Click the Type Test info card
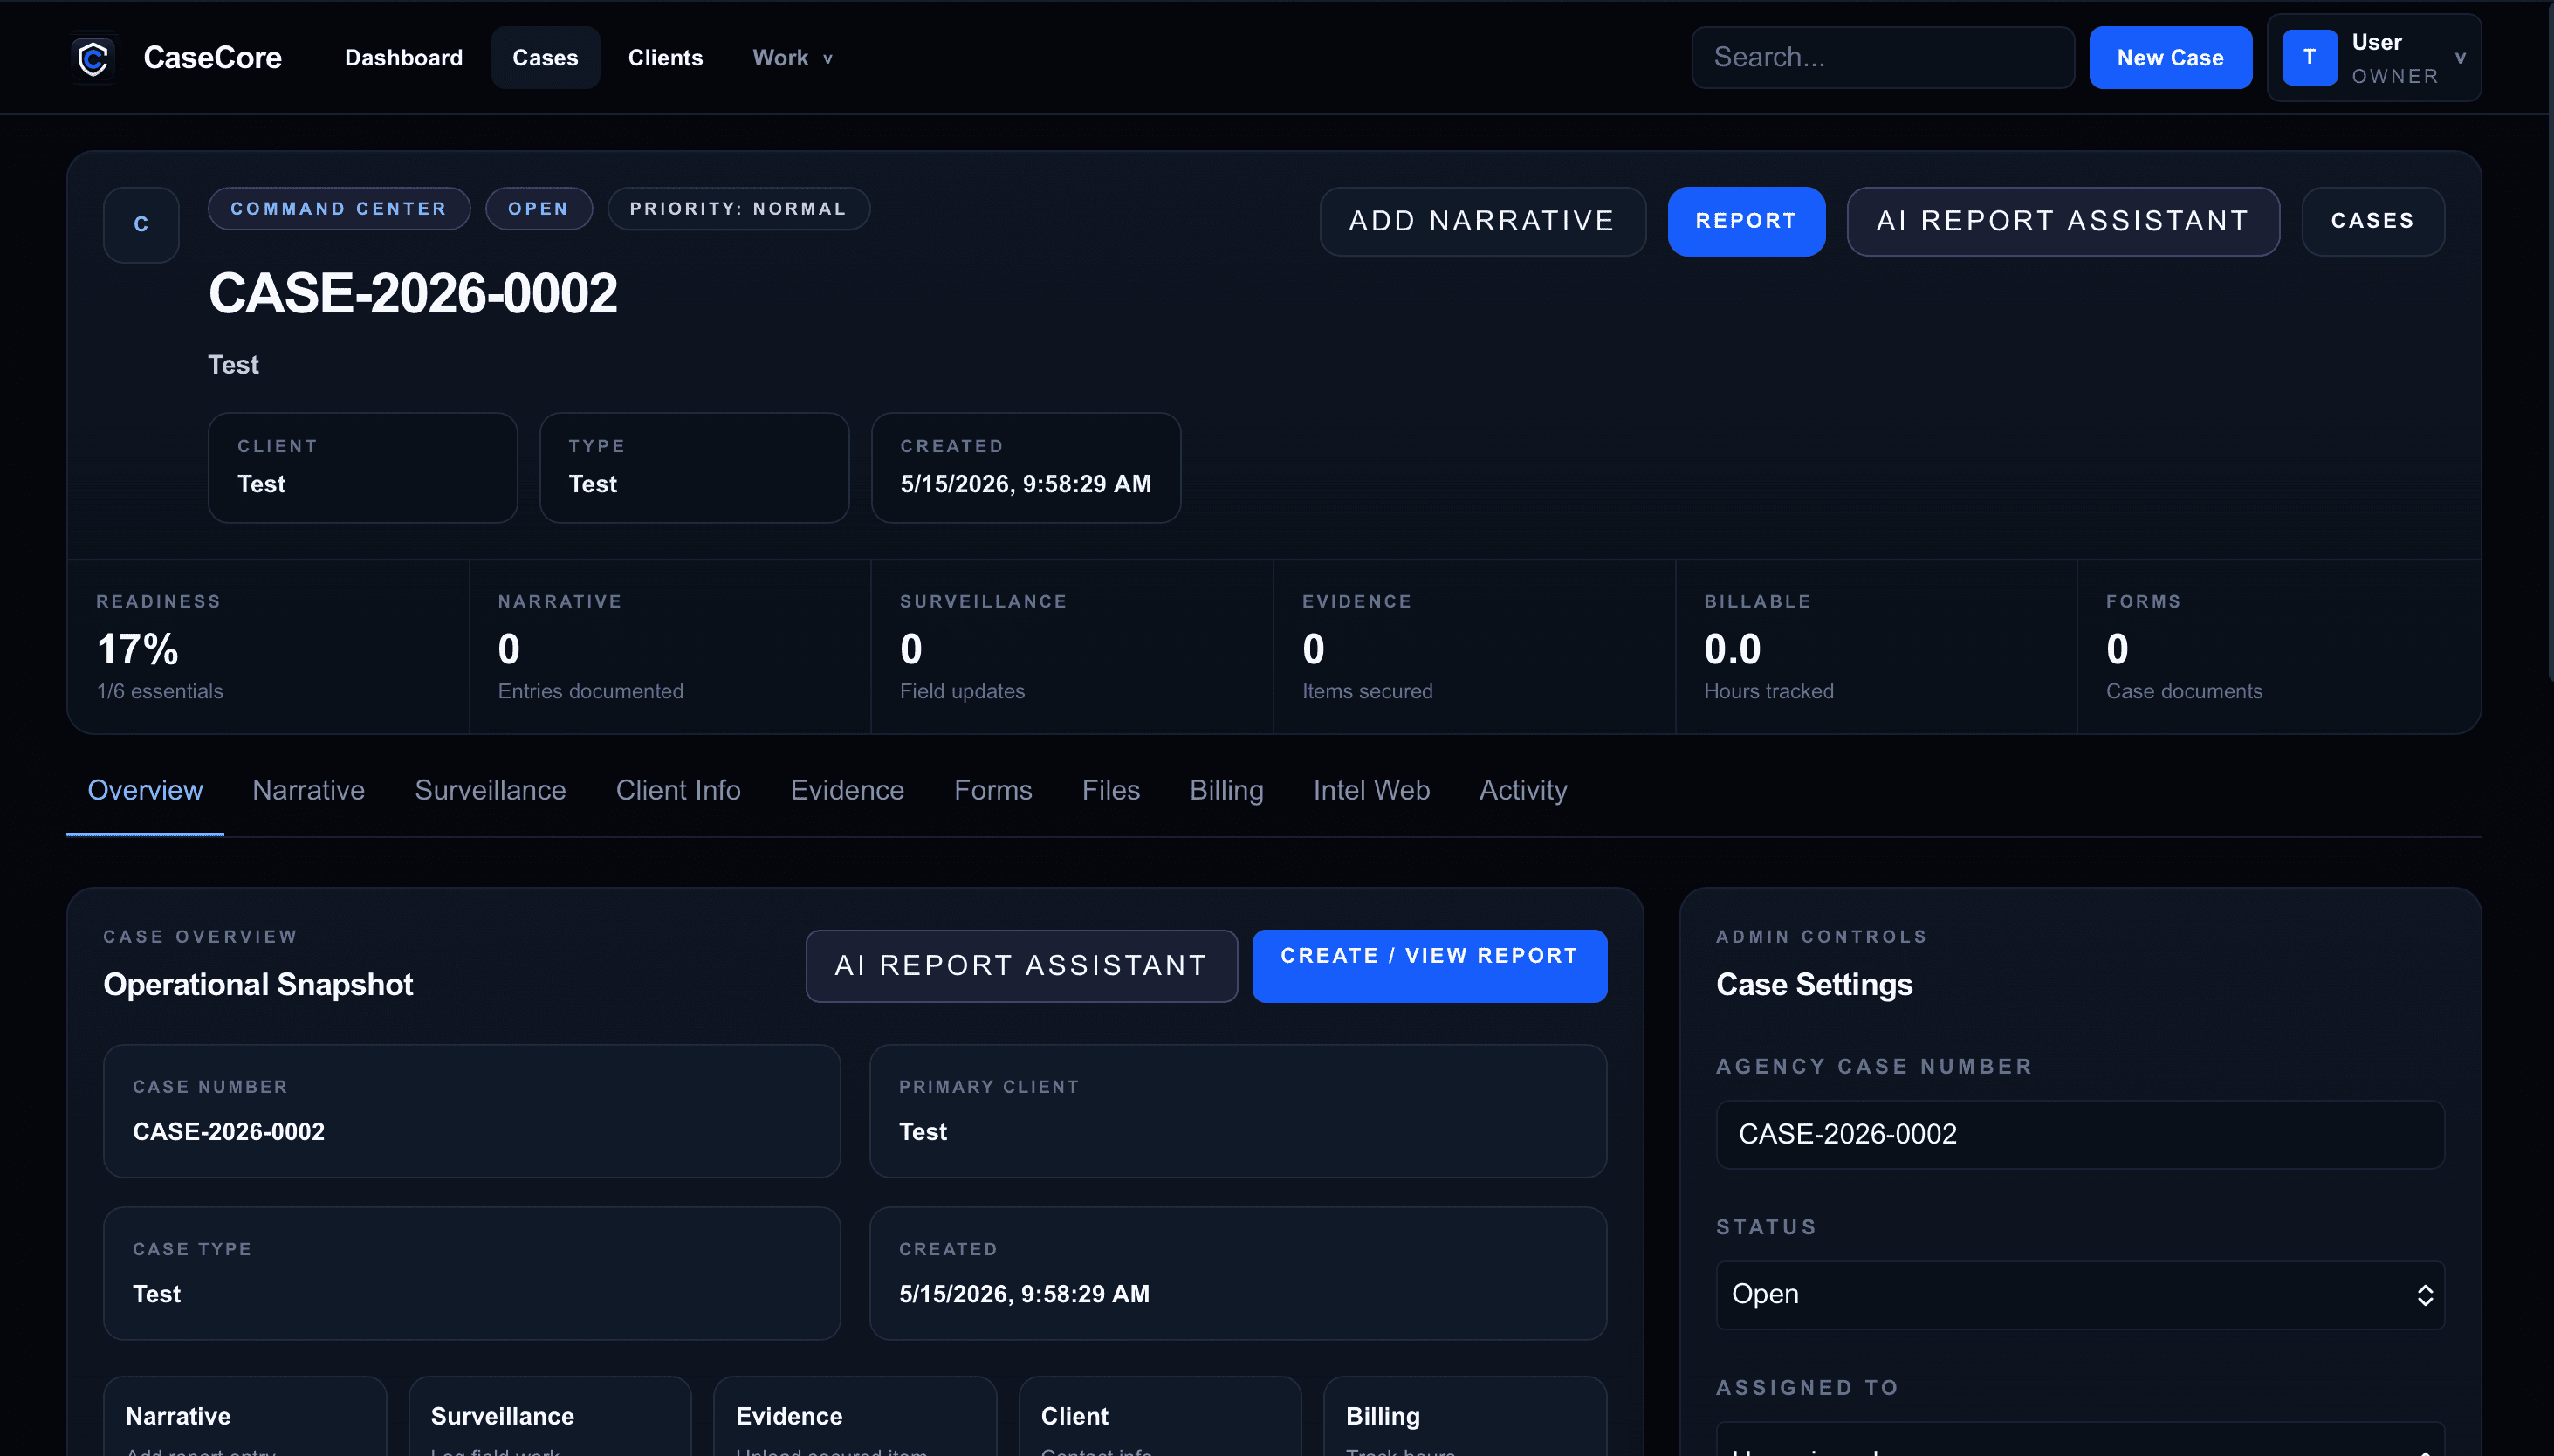The width and height of the screenshot is (2554, 1456). [694, 467]
